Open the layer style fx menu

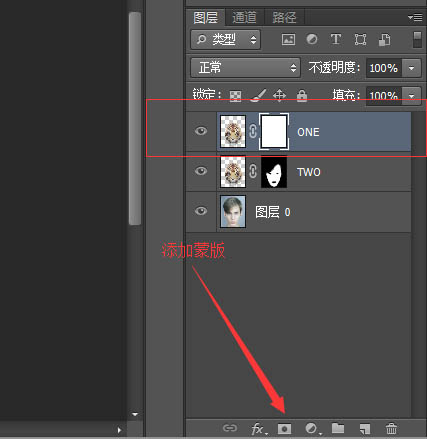(259, 429)
